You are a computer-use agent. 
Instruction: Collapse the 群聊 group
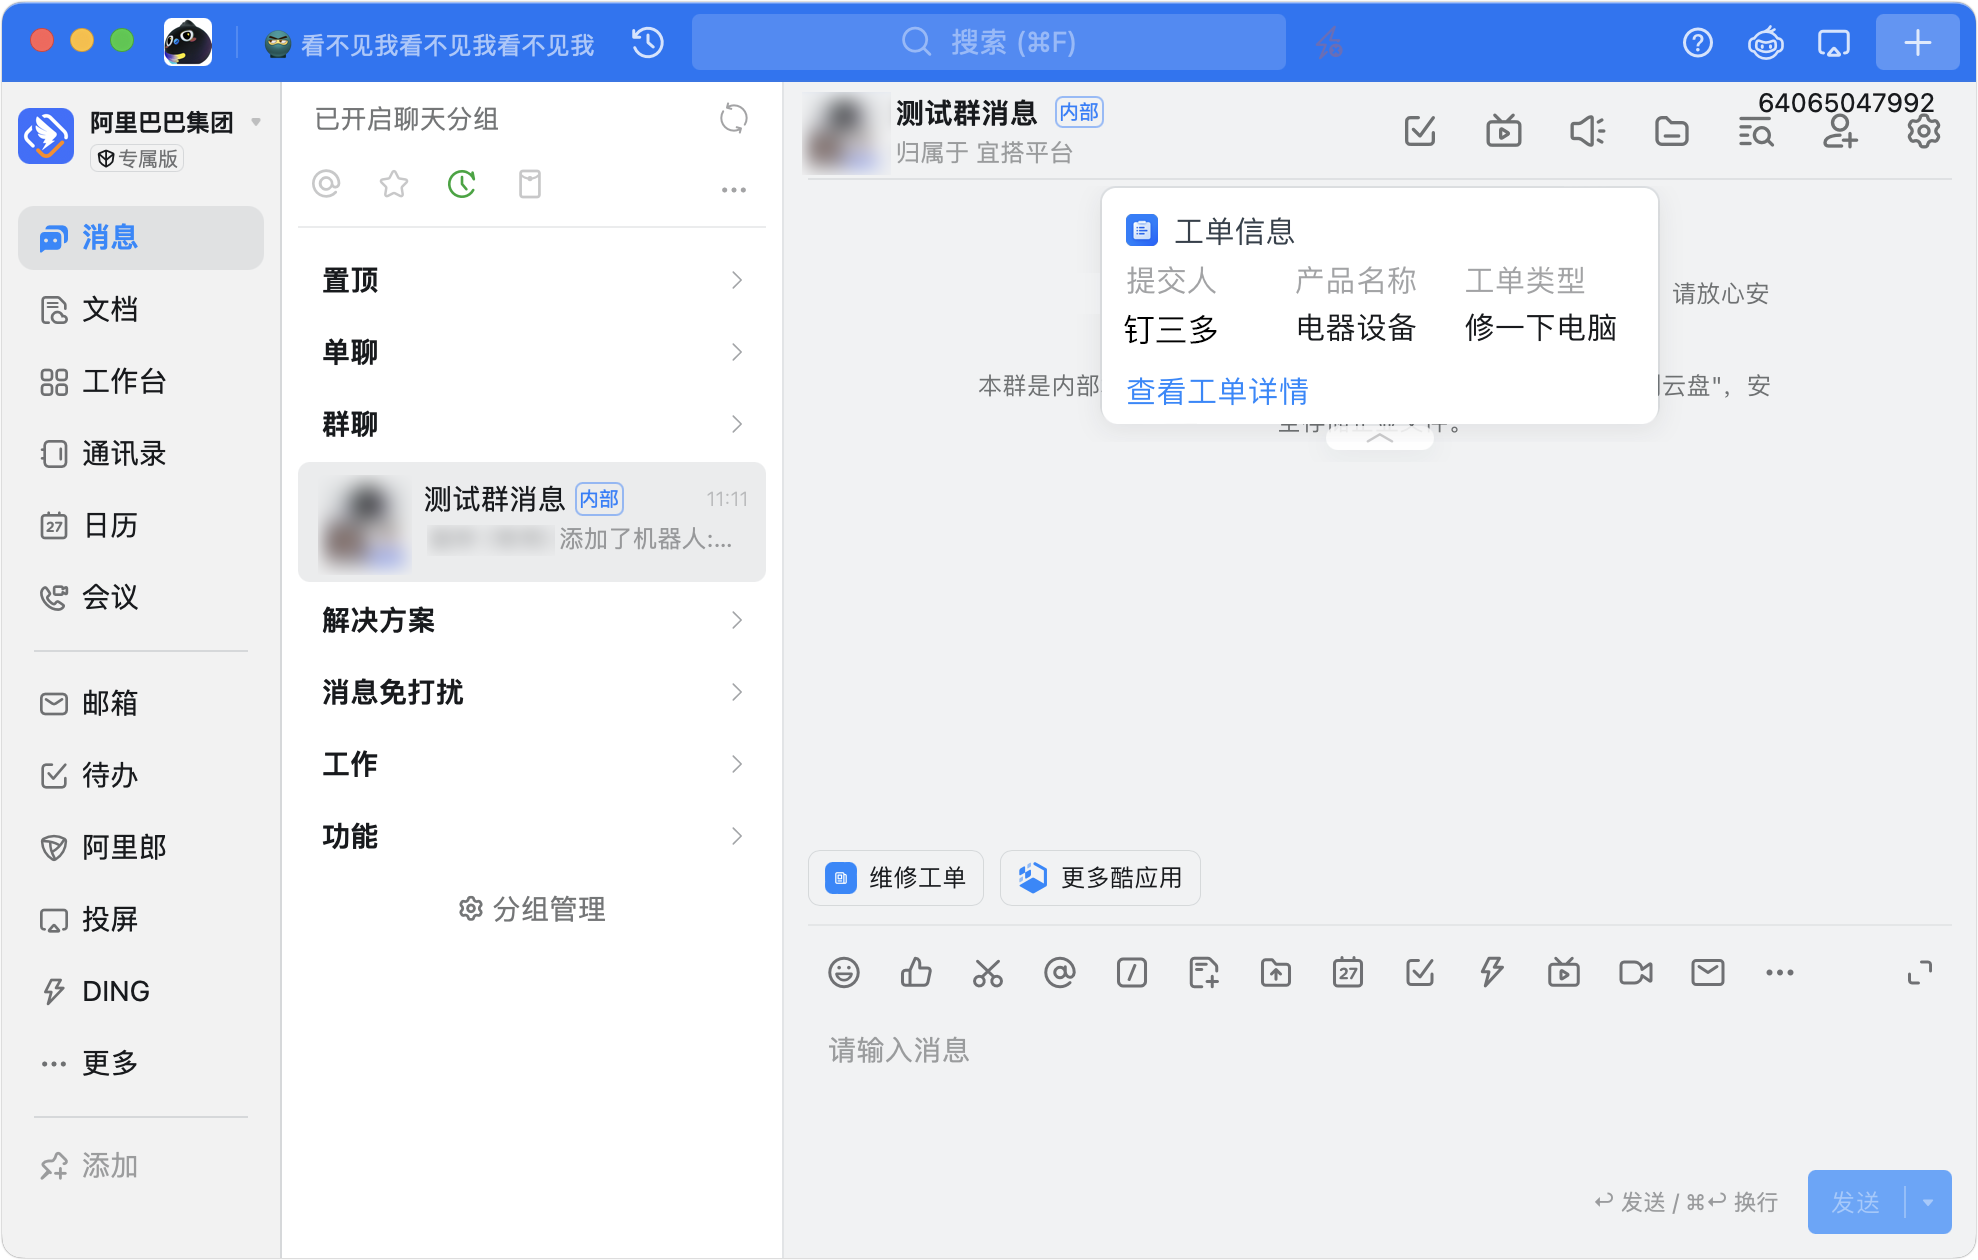532,425
